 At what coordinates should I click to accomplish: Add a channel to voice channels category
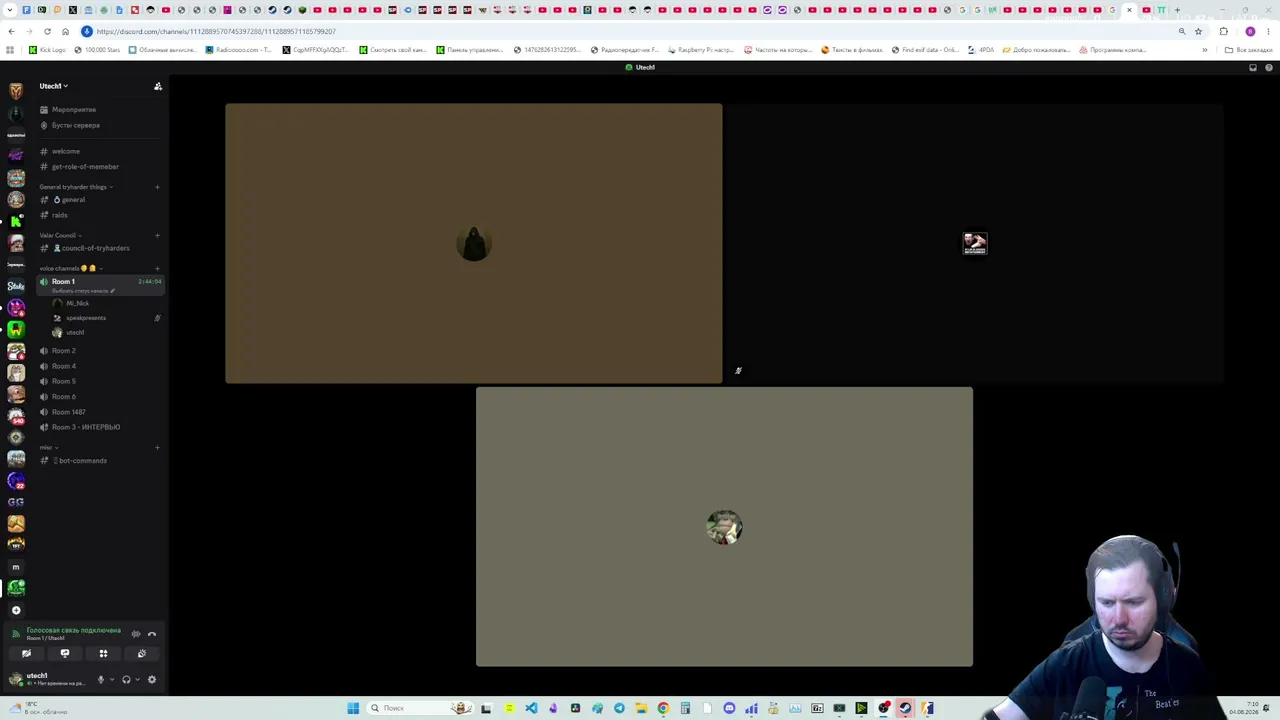click(157, 268)
